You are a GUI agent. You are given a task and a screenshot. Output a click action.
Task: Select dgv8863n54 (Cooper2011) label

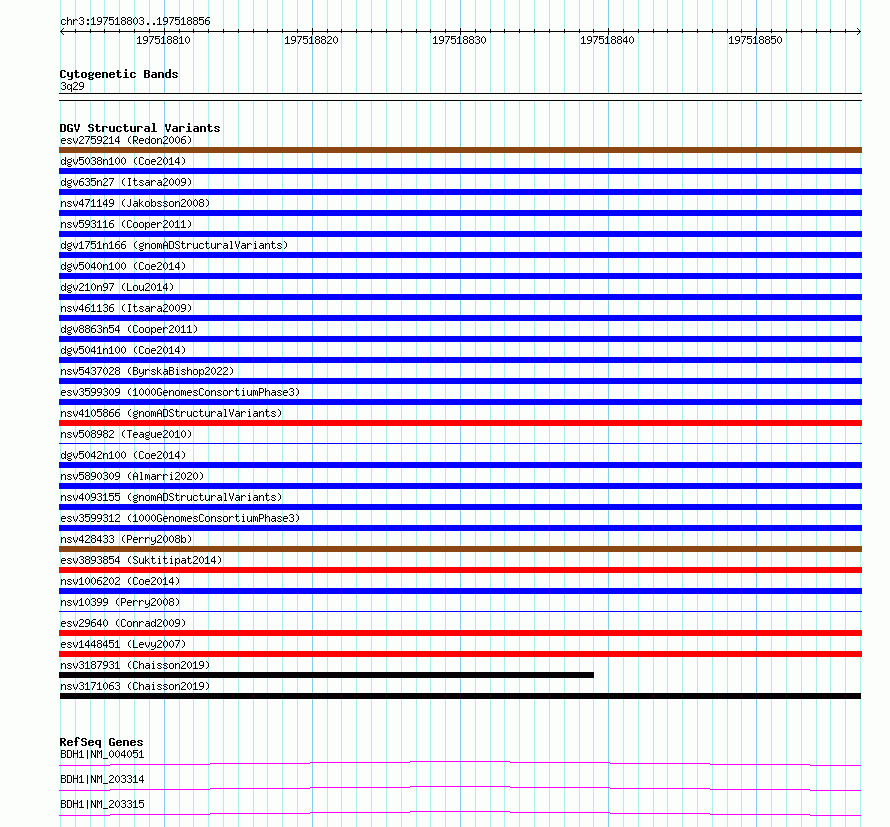(x=129, y=329)
